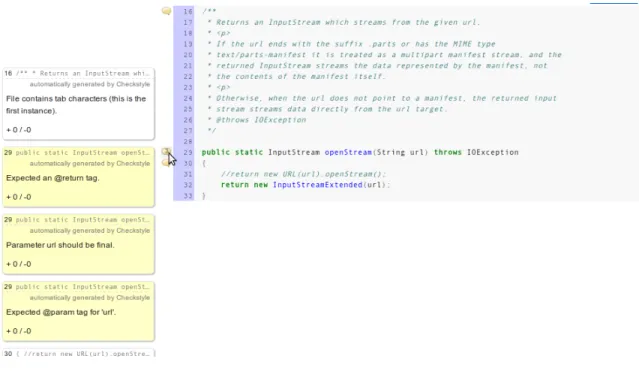This screenshot has width=639, height=371.
Task: Click line number 31 in the gutter
Action: (x=187, y=174)
